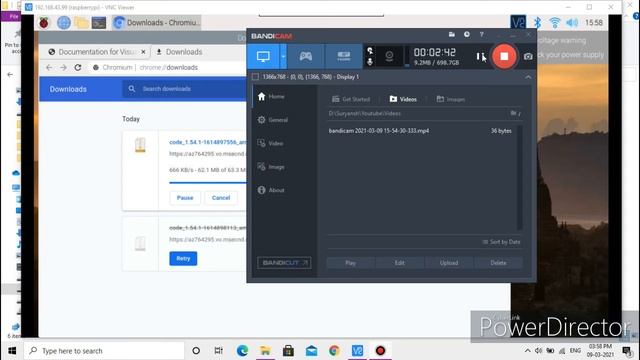Click Windows taskbar search box
This screenshot has width=640, height=360.
tap(104, 351)
